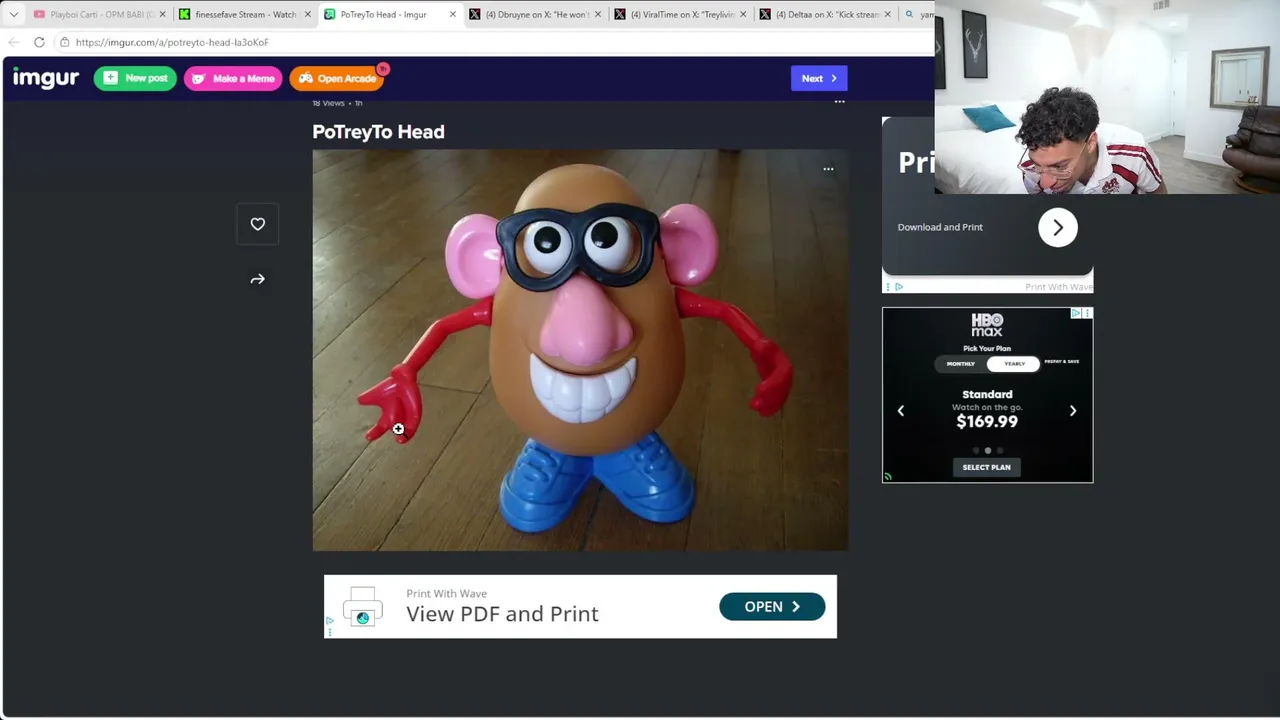Click the Download and Print arrow button
This screenshot has height=720, width=1280.
tap(1057, 228)
